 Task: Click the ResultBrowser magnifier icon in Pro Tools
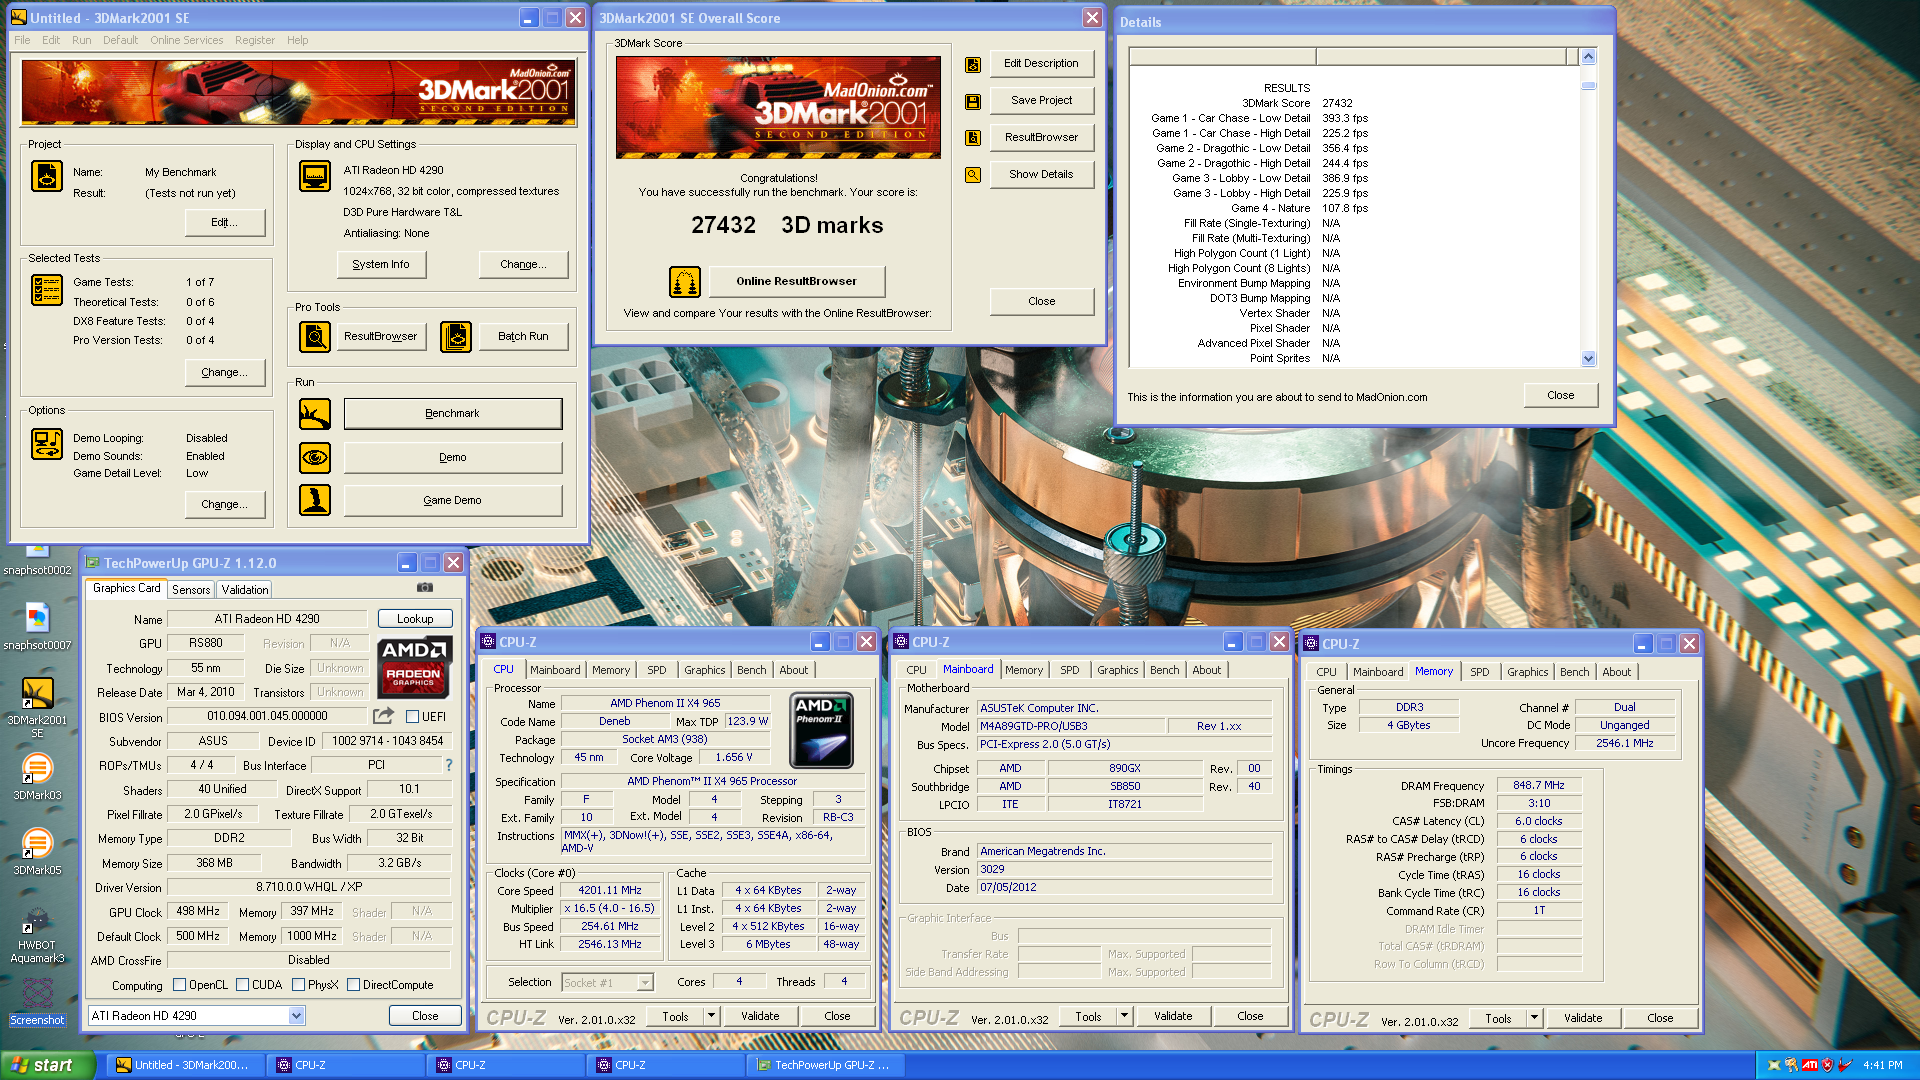[315, 337]
